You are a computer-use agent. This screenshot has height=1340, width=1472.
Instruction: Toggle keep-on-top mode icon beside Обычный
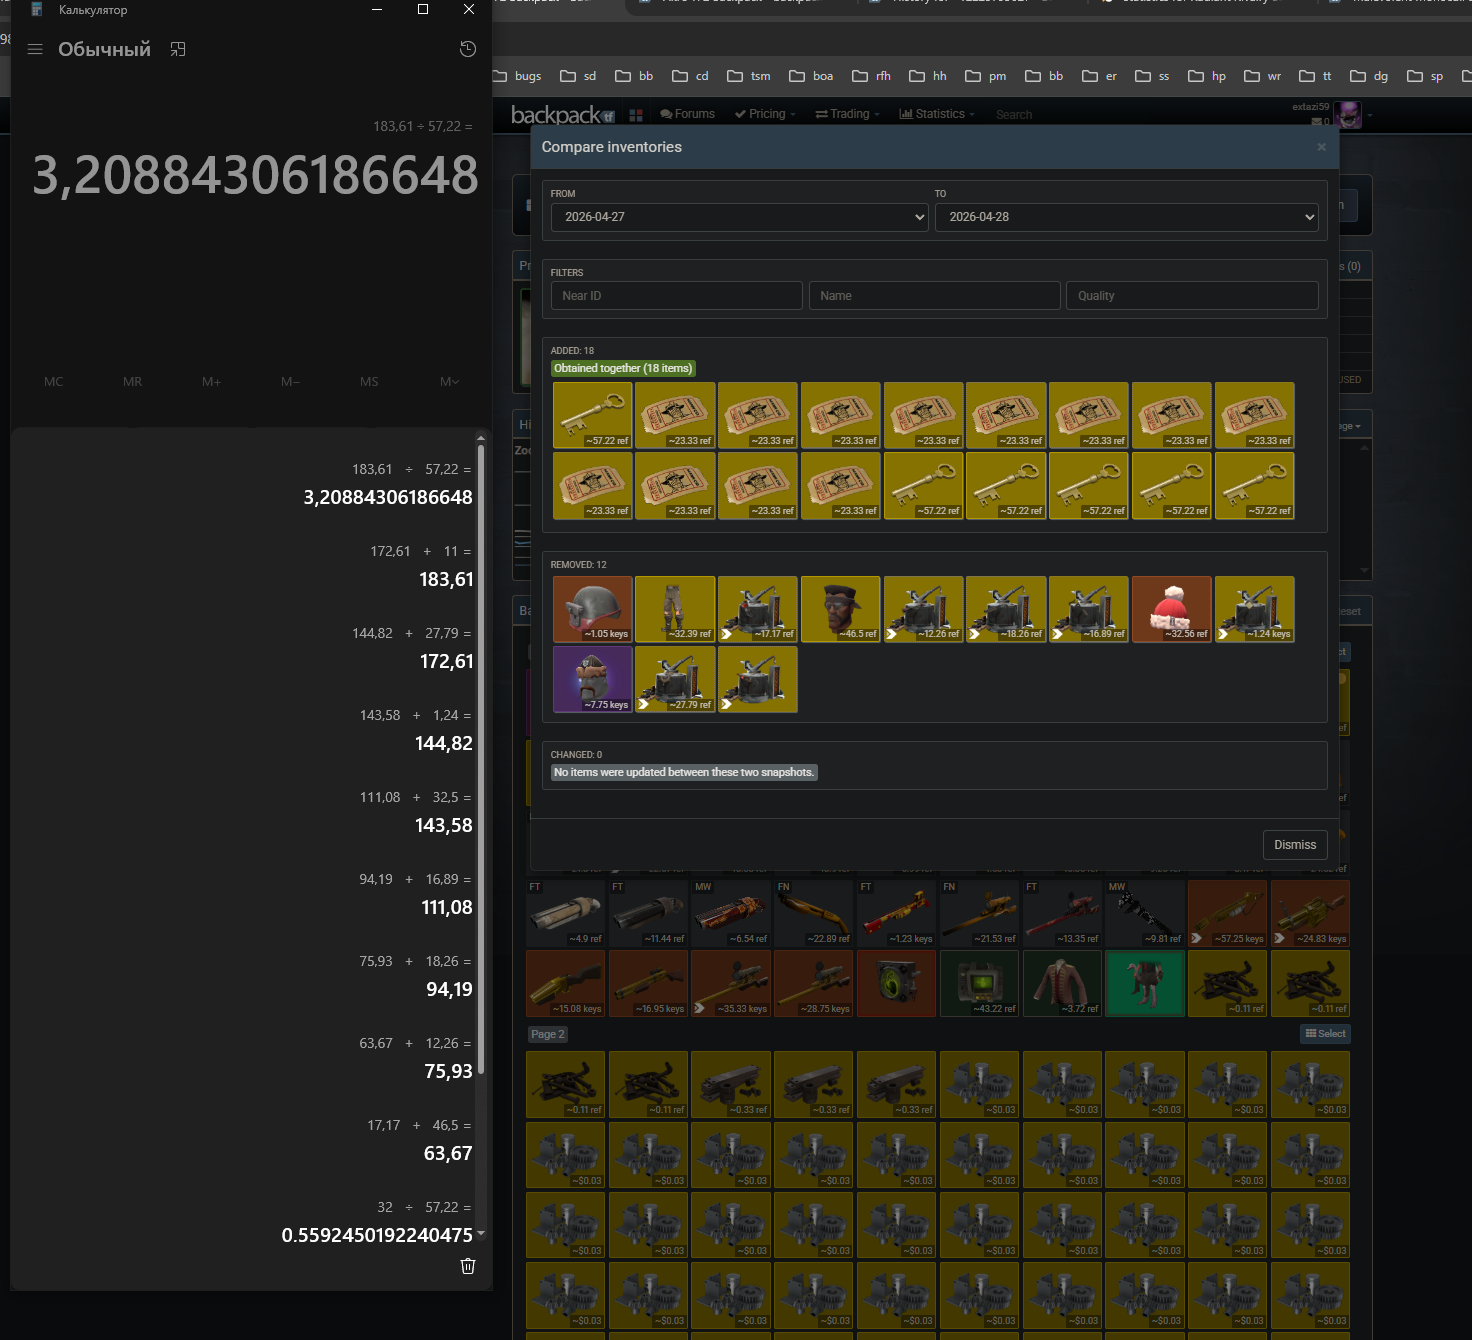click(178, 49)
